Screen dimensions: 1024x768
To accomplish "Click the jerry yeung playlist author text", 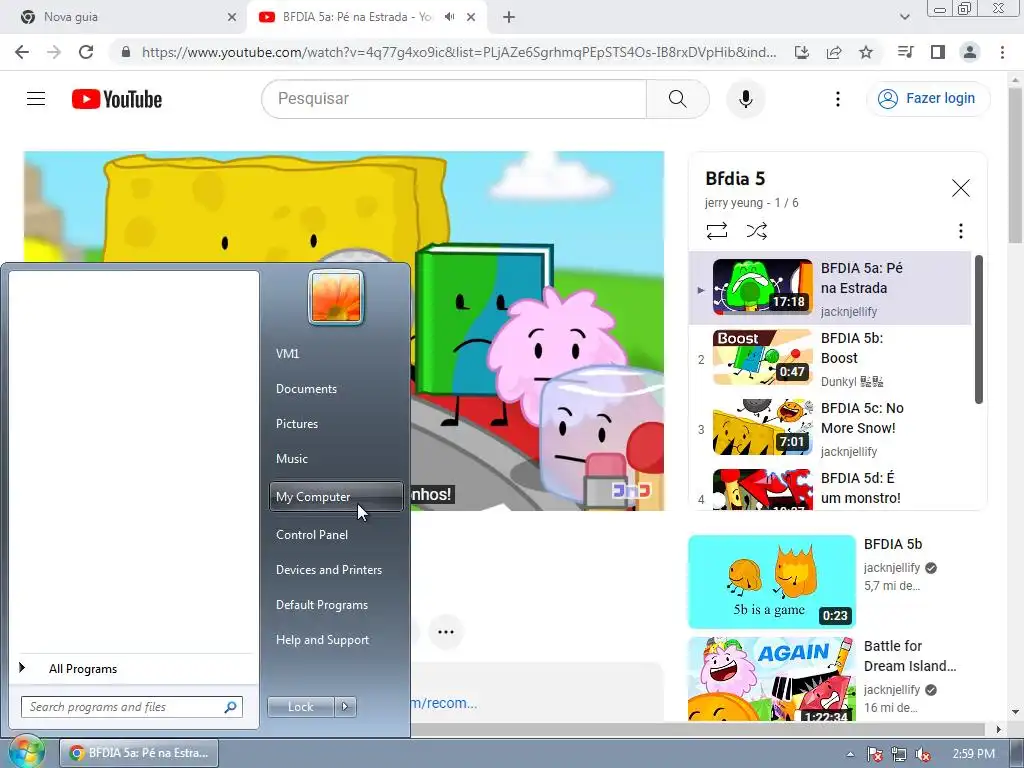I will (734, 202).
